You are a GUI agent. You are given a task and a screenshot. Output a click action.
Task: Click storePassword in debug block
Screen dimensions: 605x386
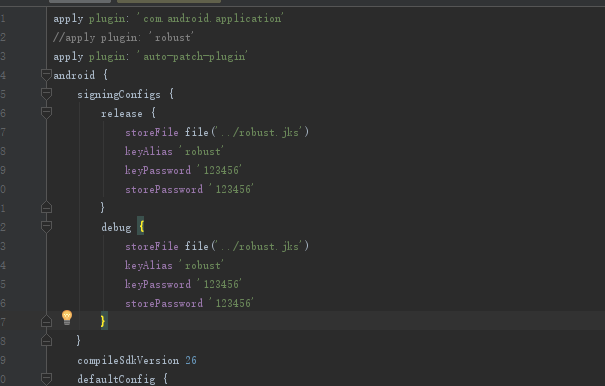(x=164, y=303)
